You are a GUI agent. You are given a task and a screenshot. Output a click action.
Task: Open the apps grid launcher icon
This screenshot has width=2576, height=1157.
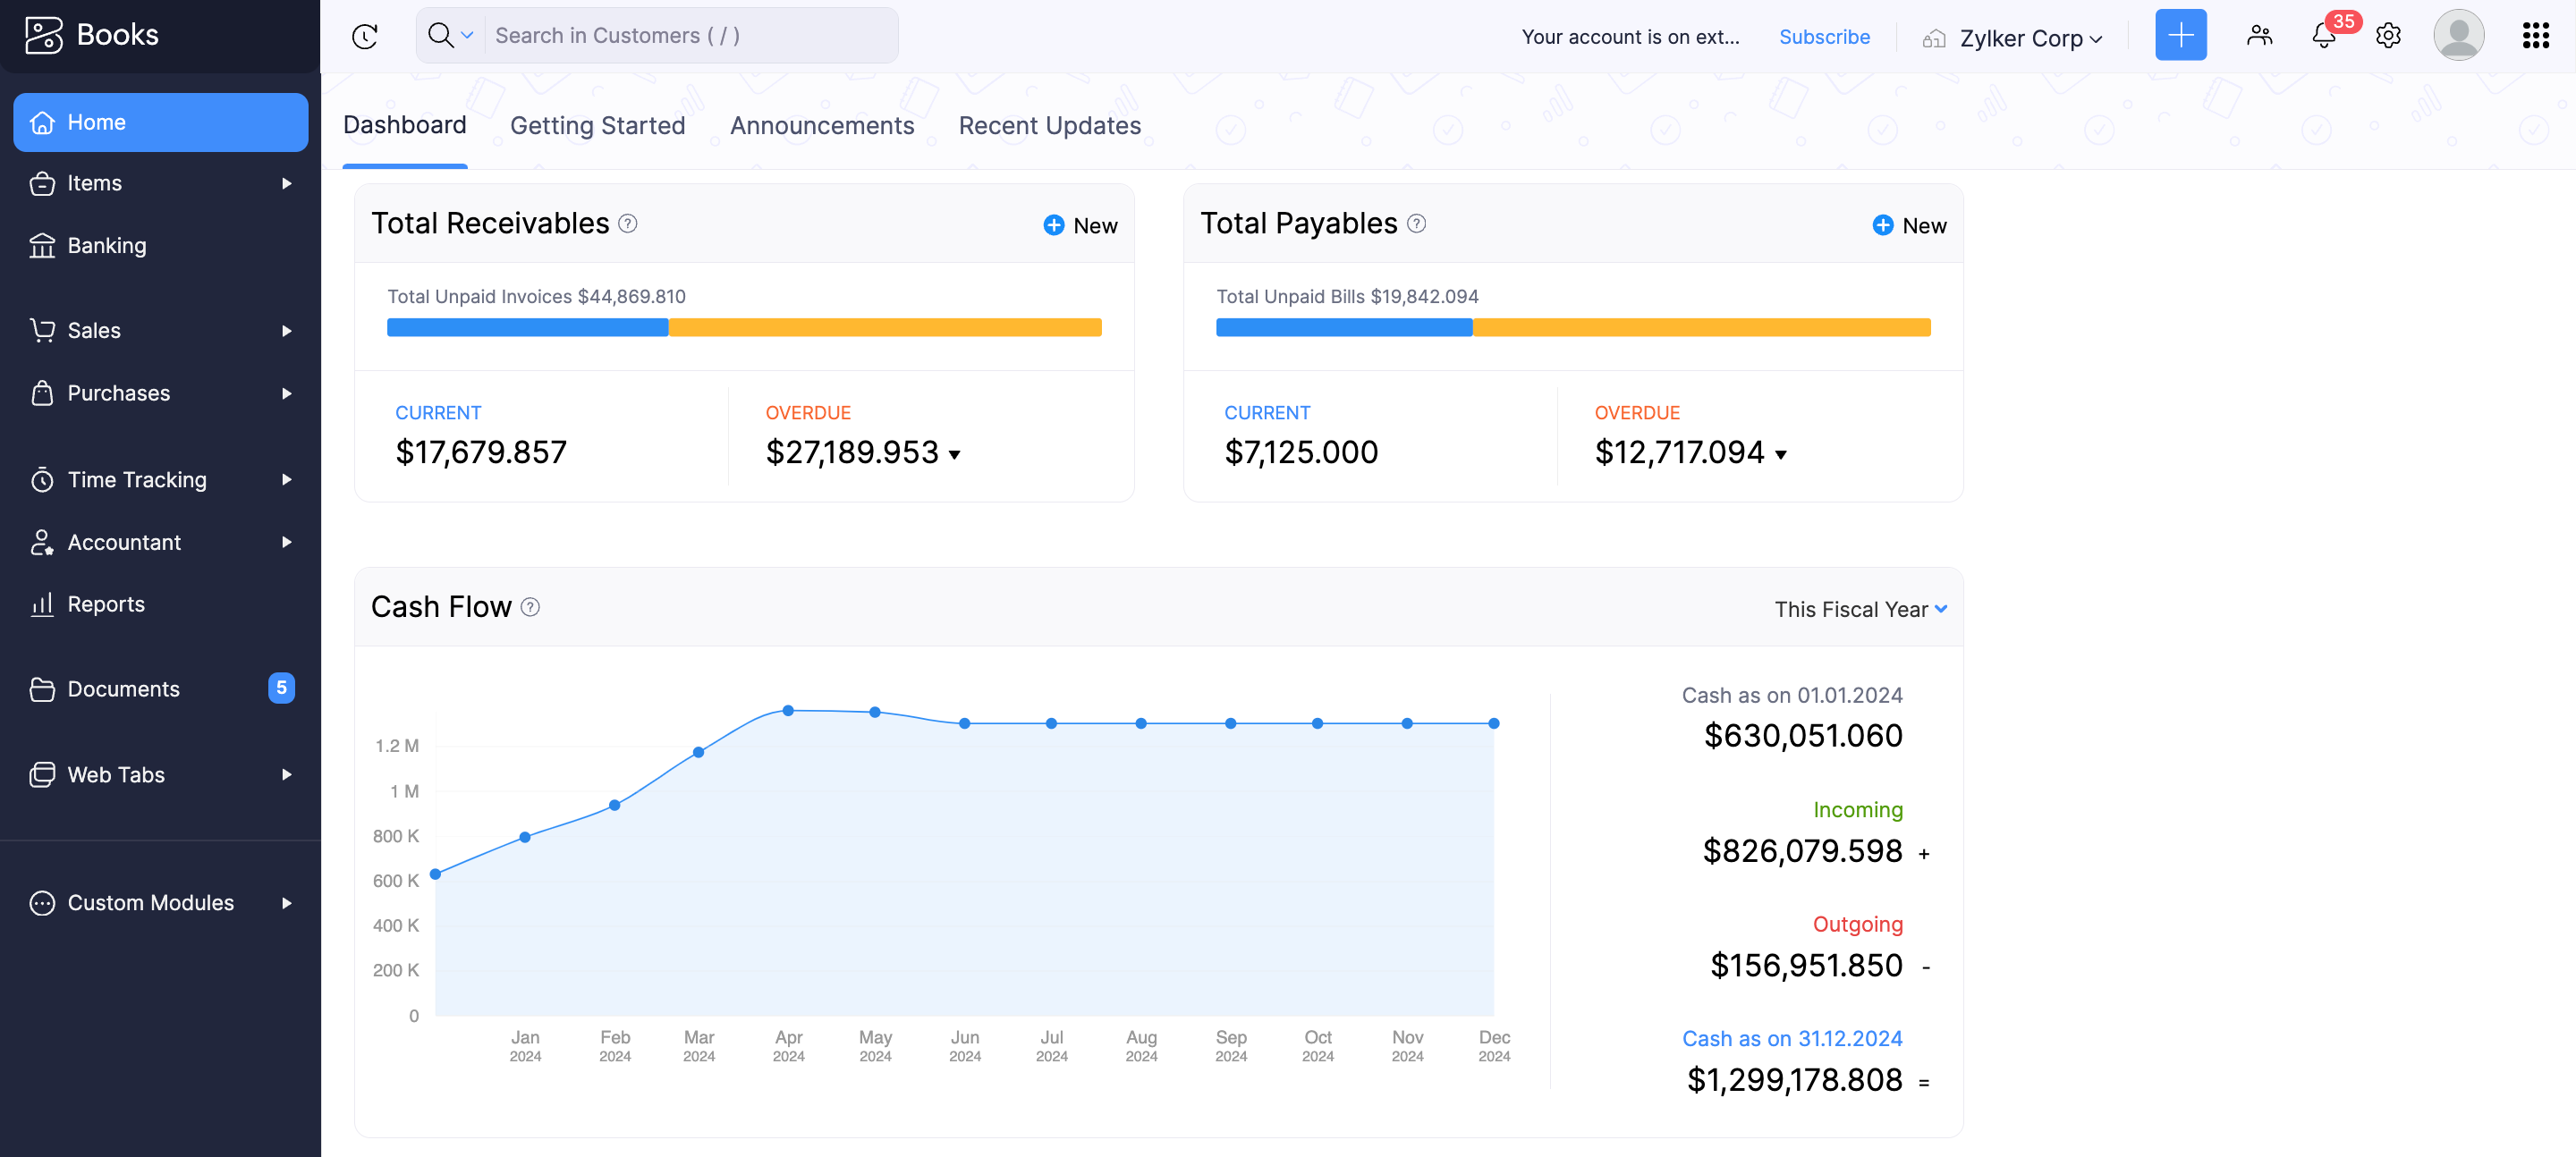pos(2535,36)
